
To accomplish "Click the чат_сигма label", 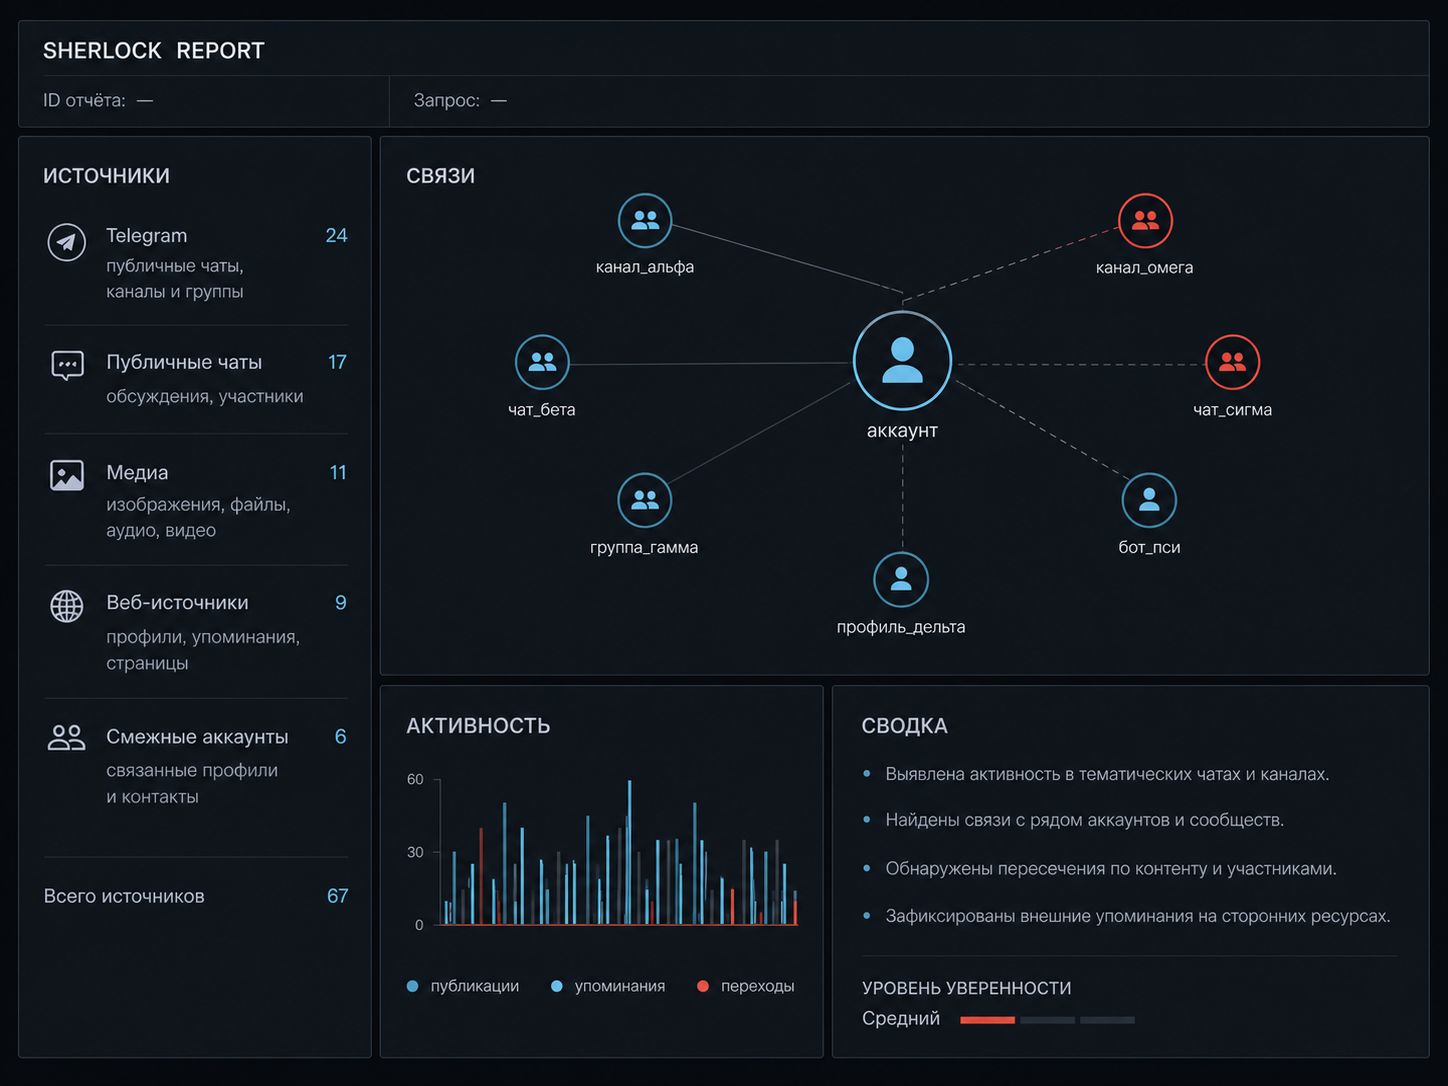I will [x=1233, y=410].
